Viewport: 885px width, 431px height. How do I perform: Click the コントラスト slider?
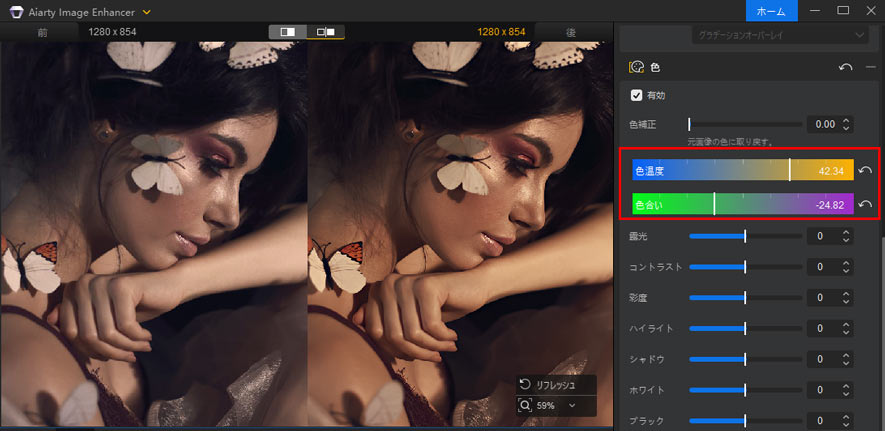(x=745, y=266)
